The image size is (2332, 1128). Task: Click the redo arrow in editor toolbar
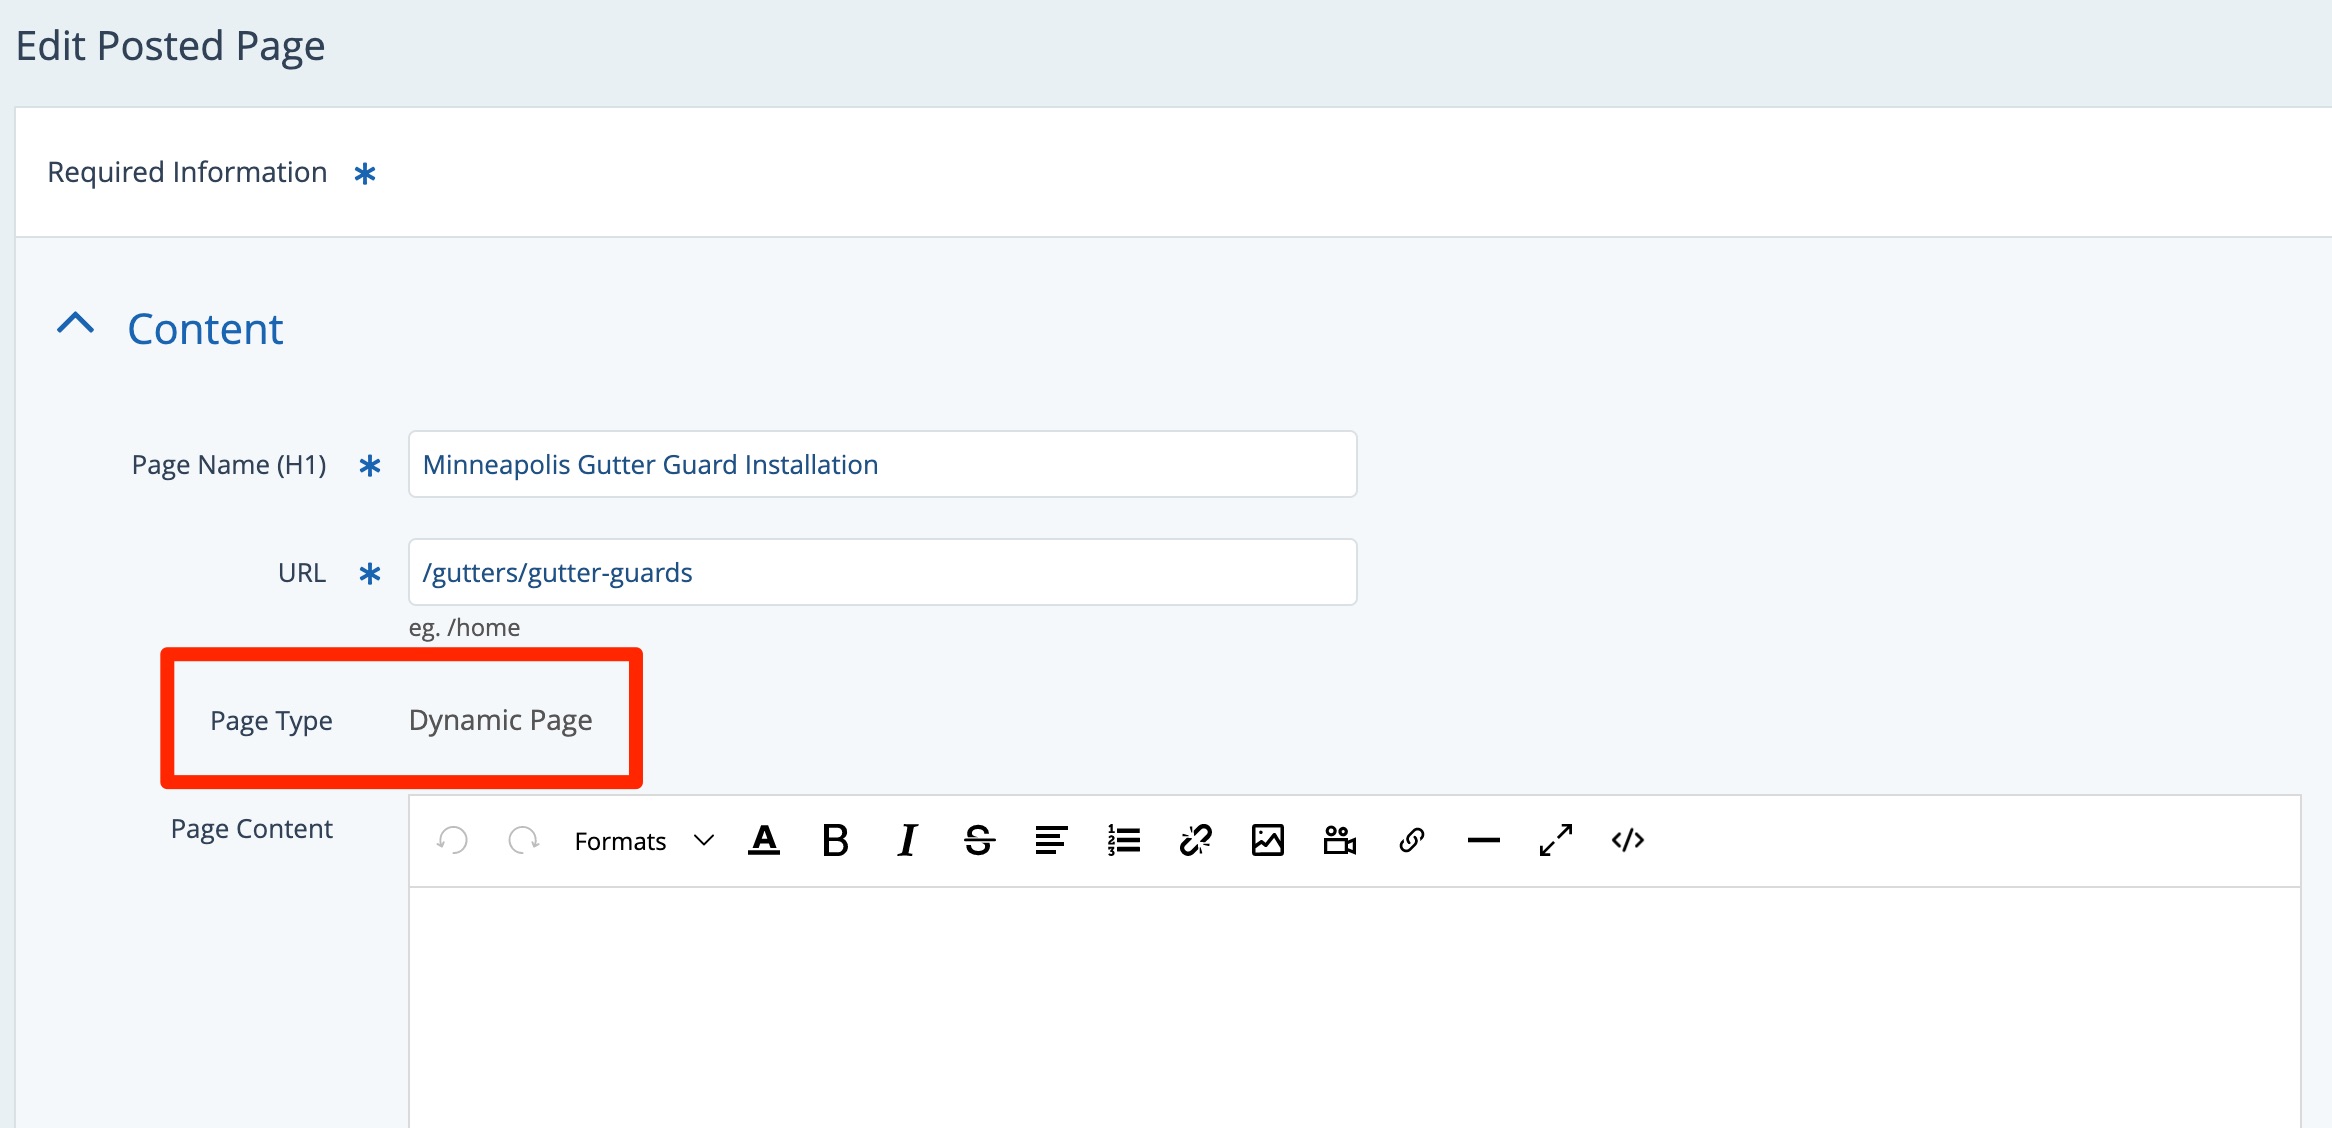(x=523, y=841)
